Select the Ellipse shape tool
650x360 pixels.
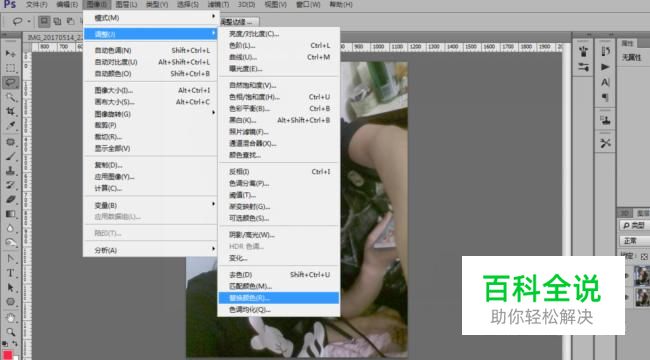coord(10,302)
